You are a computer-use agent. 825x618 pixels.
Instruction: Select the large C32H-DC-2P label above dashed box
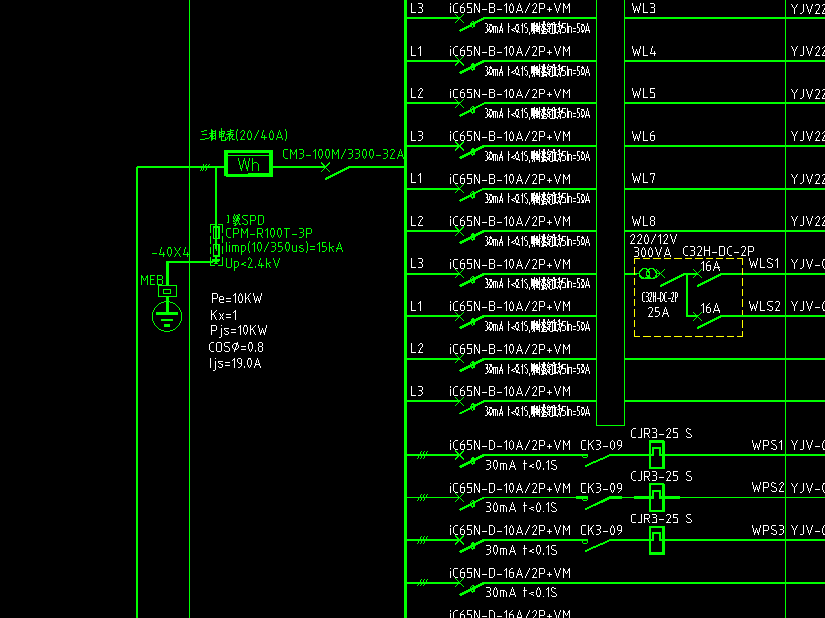718,251
